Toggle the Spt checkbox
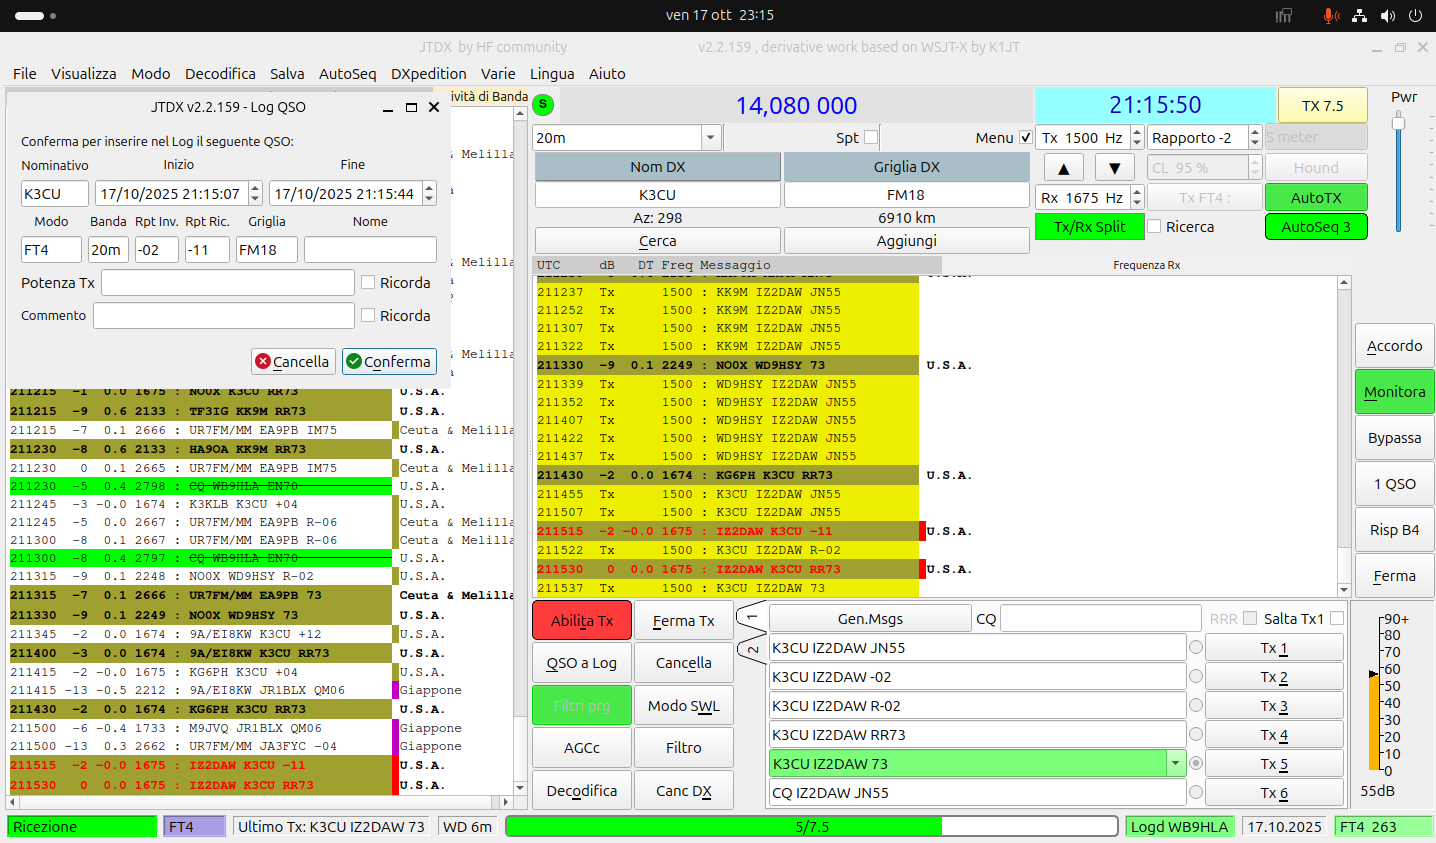This screenshot has width=1436, height=843. [871, 137]
